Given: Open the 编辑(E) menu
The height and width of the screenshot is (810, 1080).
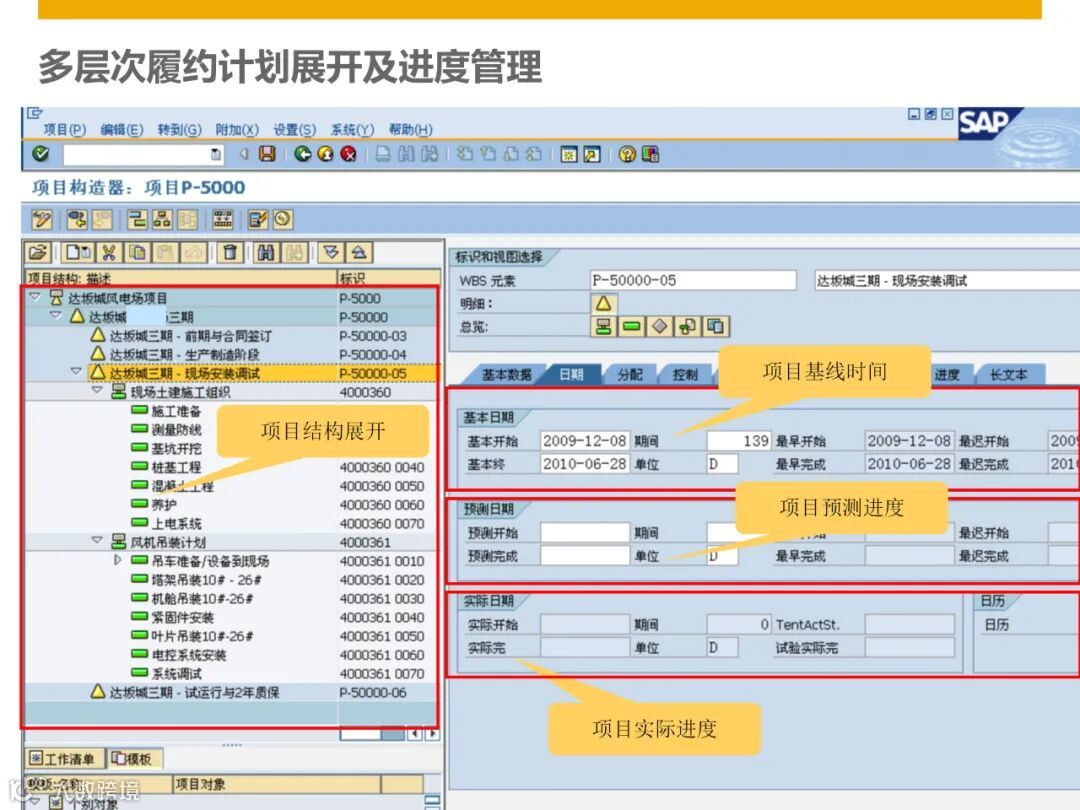Looking at the screenshot, I should tap(122, 129).
